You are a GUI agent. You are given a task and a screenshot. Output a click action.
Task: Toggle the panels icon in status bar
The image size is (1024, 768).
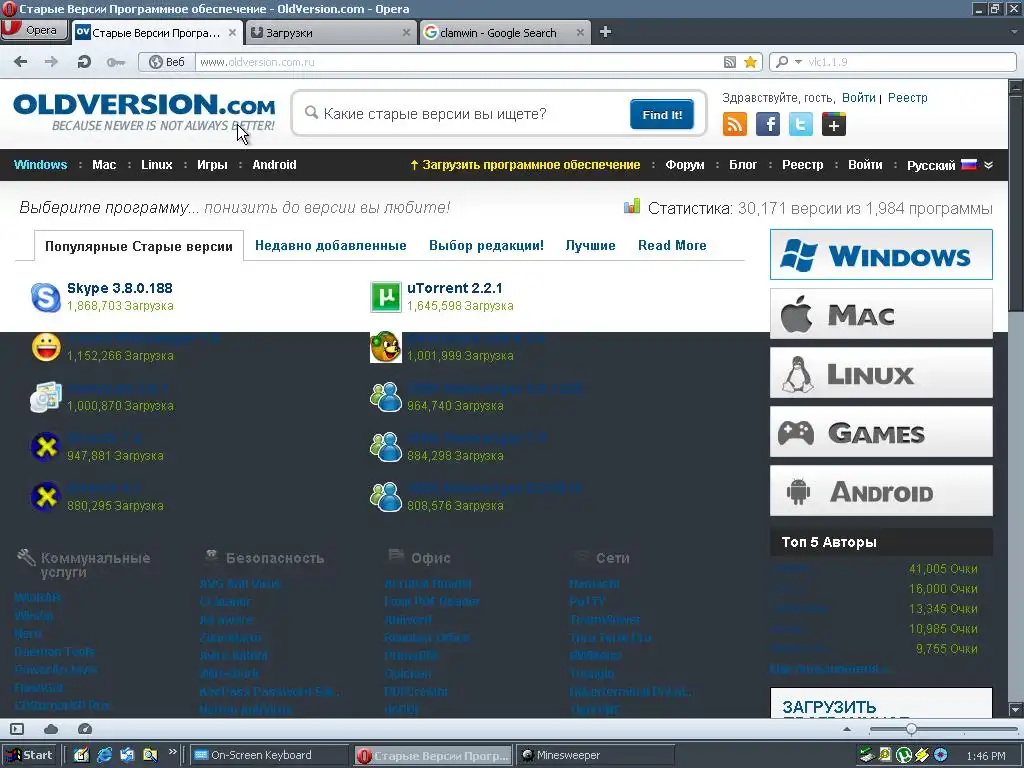point(17,729)
